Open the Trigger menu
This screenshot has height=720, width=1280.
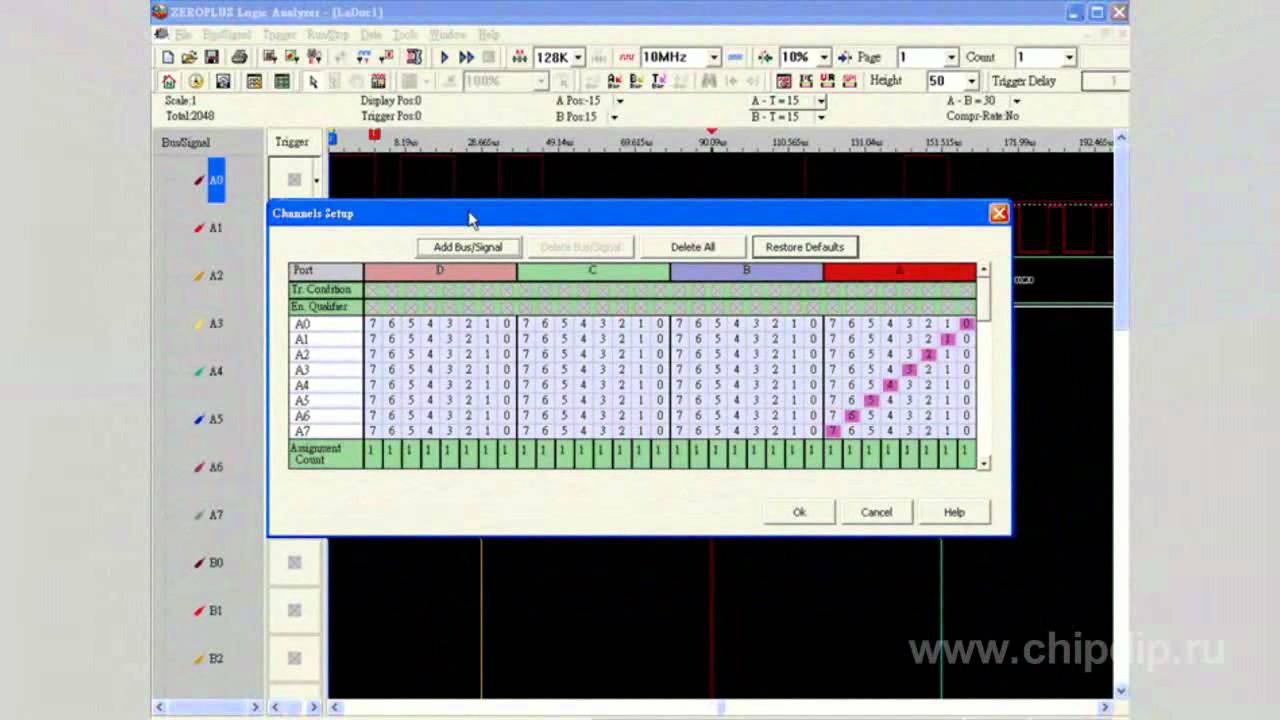coord(279,34)
